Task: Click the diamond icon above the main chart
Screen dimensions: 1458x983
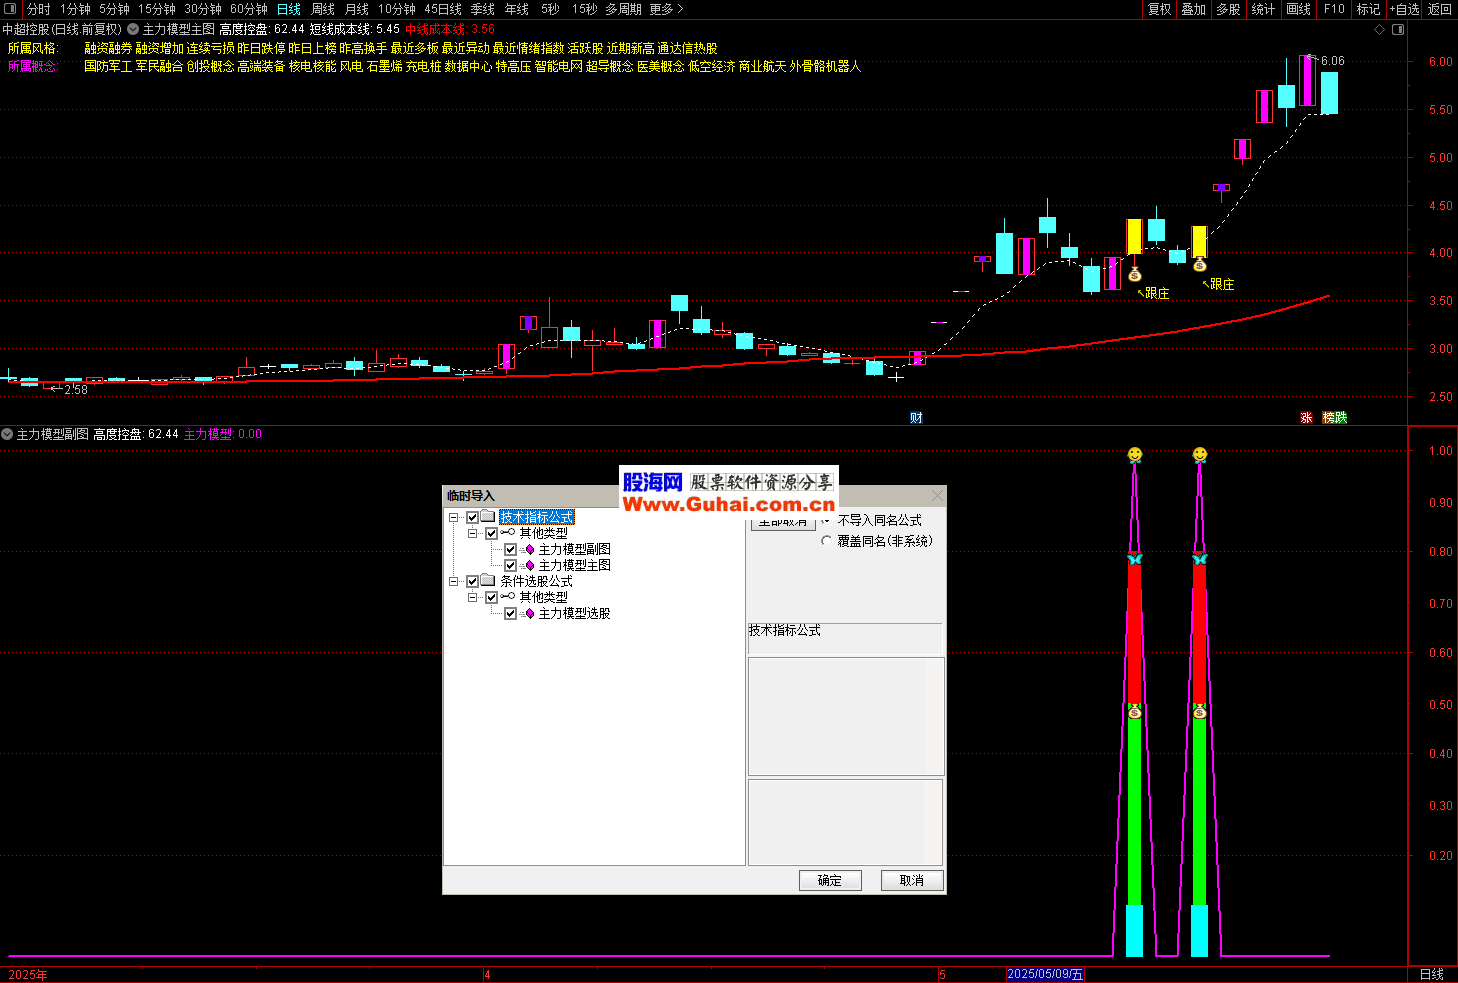Action: (1380, 30)
